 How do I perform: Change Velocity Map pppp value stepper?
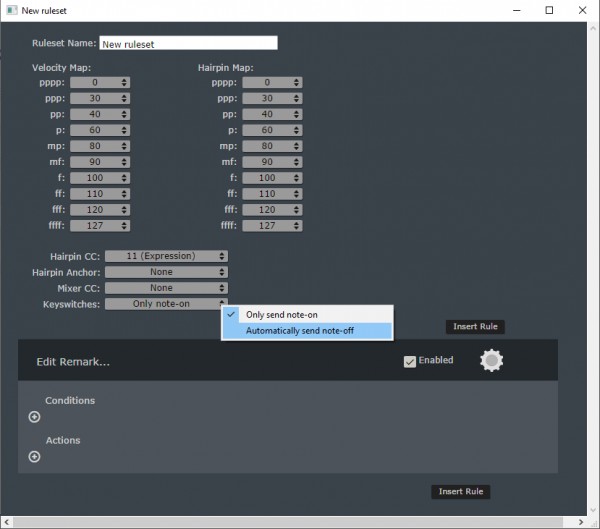coord(125,82)
